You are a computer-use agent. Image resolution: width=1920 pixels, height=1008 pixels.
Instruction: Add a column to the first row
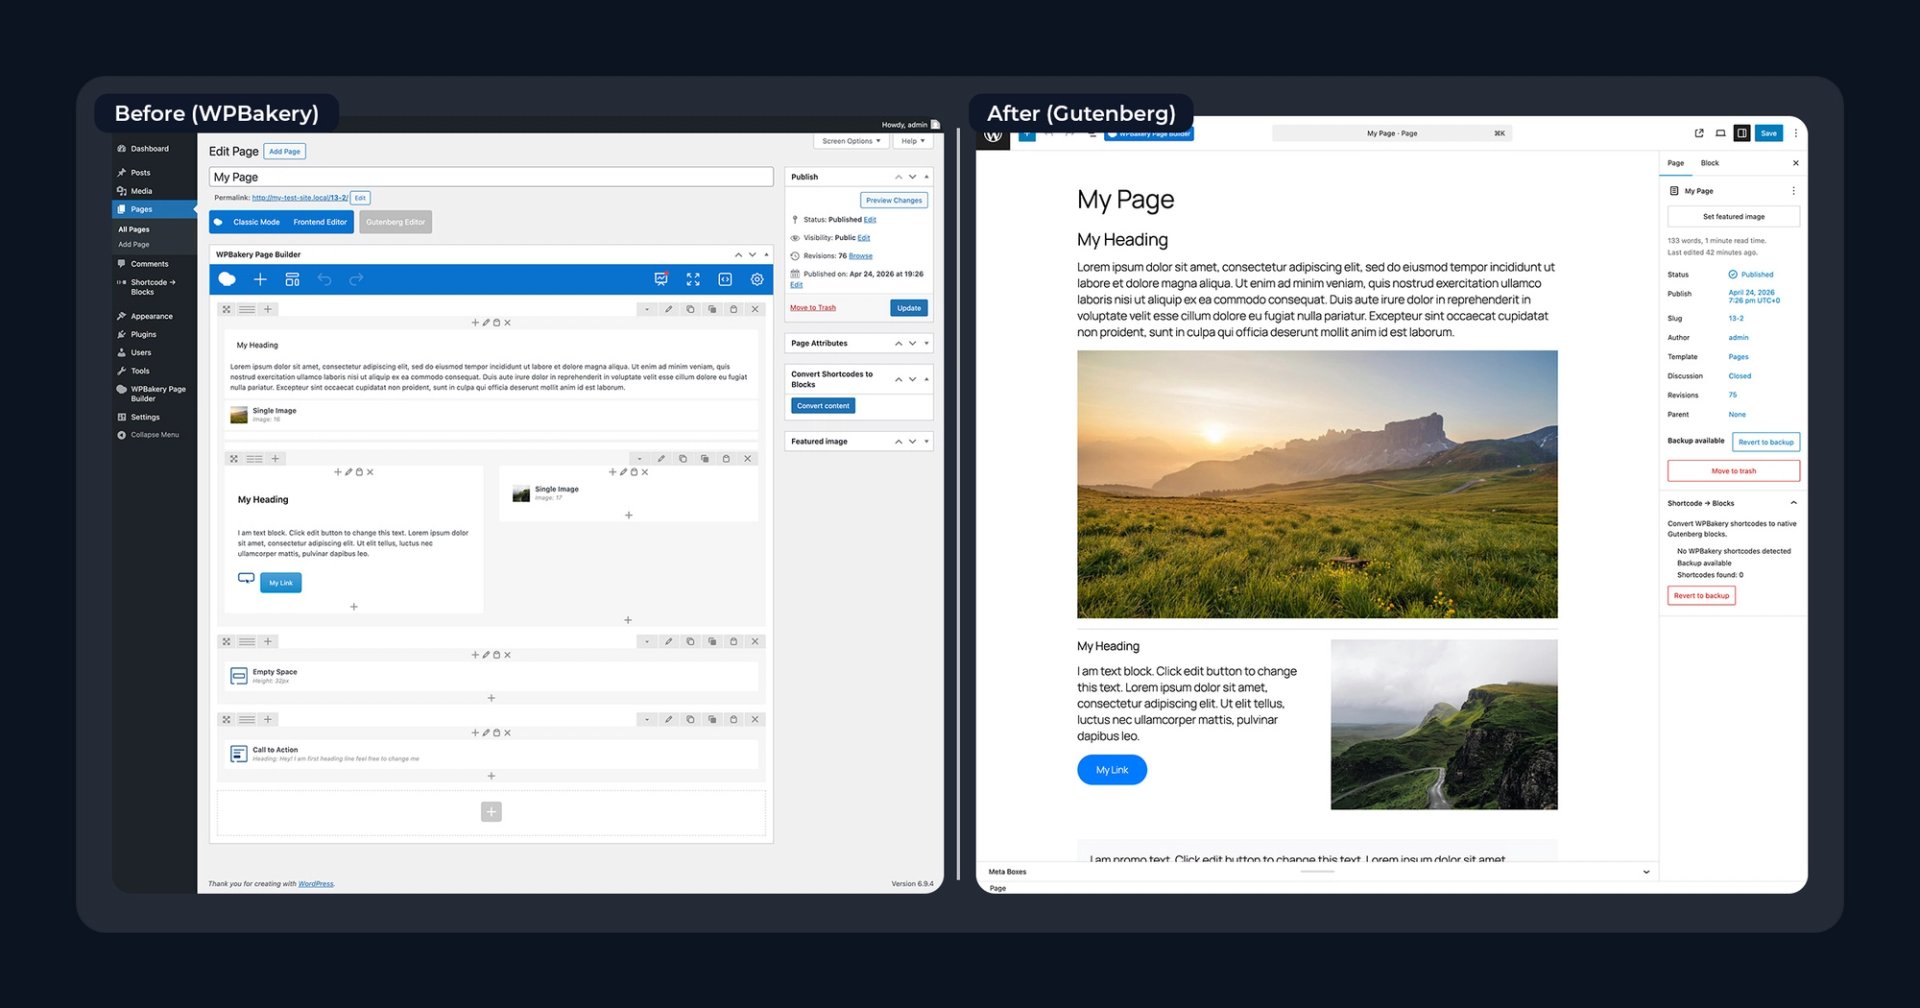click(268, 309)
